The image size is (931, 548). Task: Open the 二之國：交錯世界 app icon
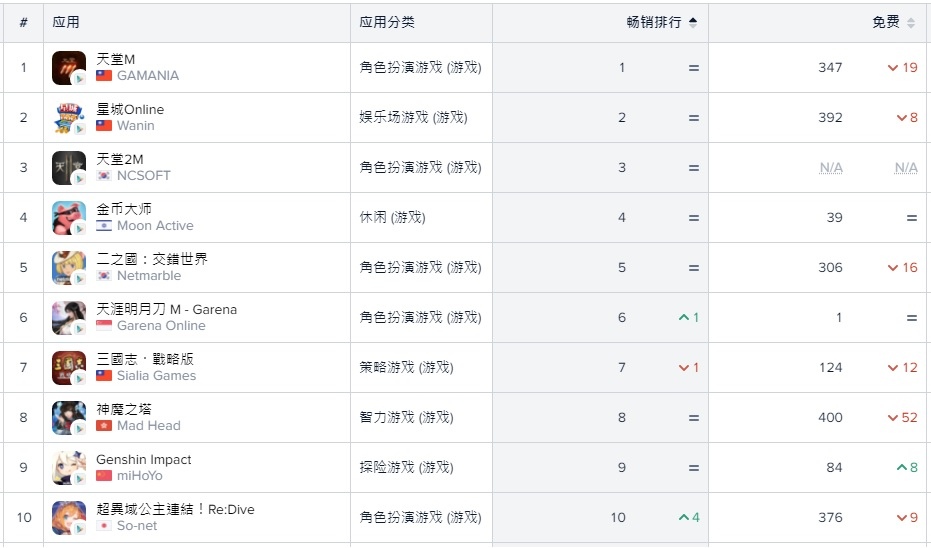click(69, 268)
